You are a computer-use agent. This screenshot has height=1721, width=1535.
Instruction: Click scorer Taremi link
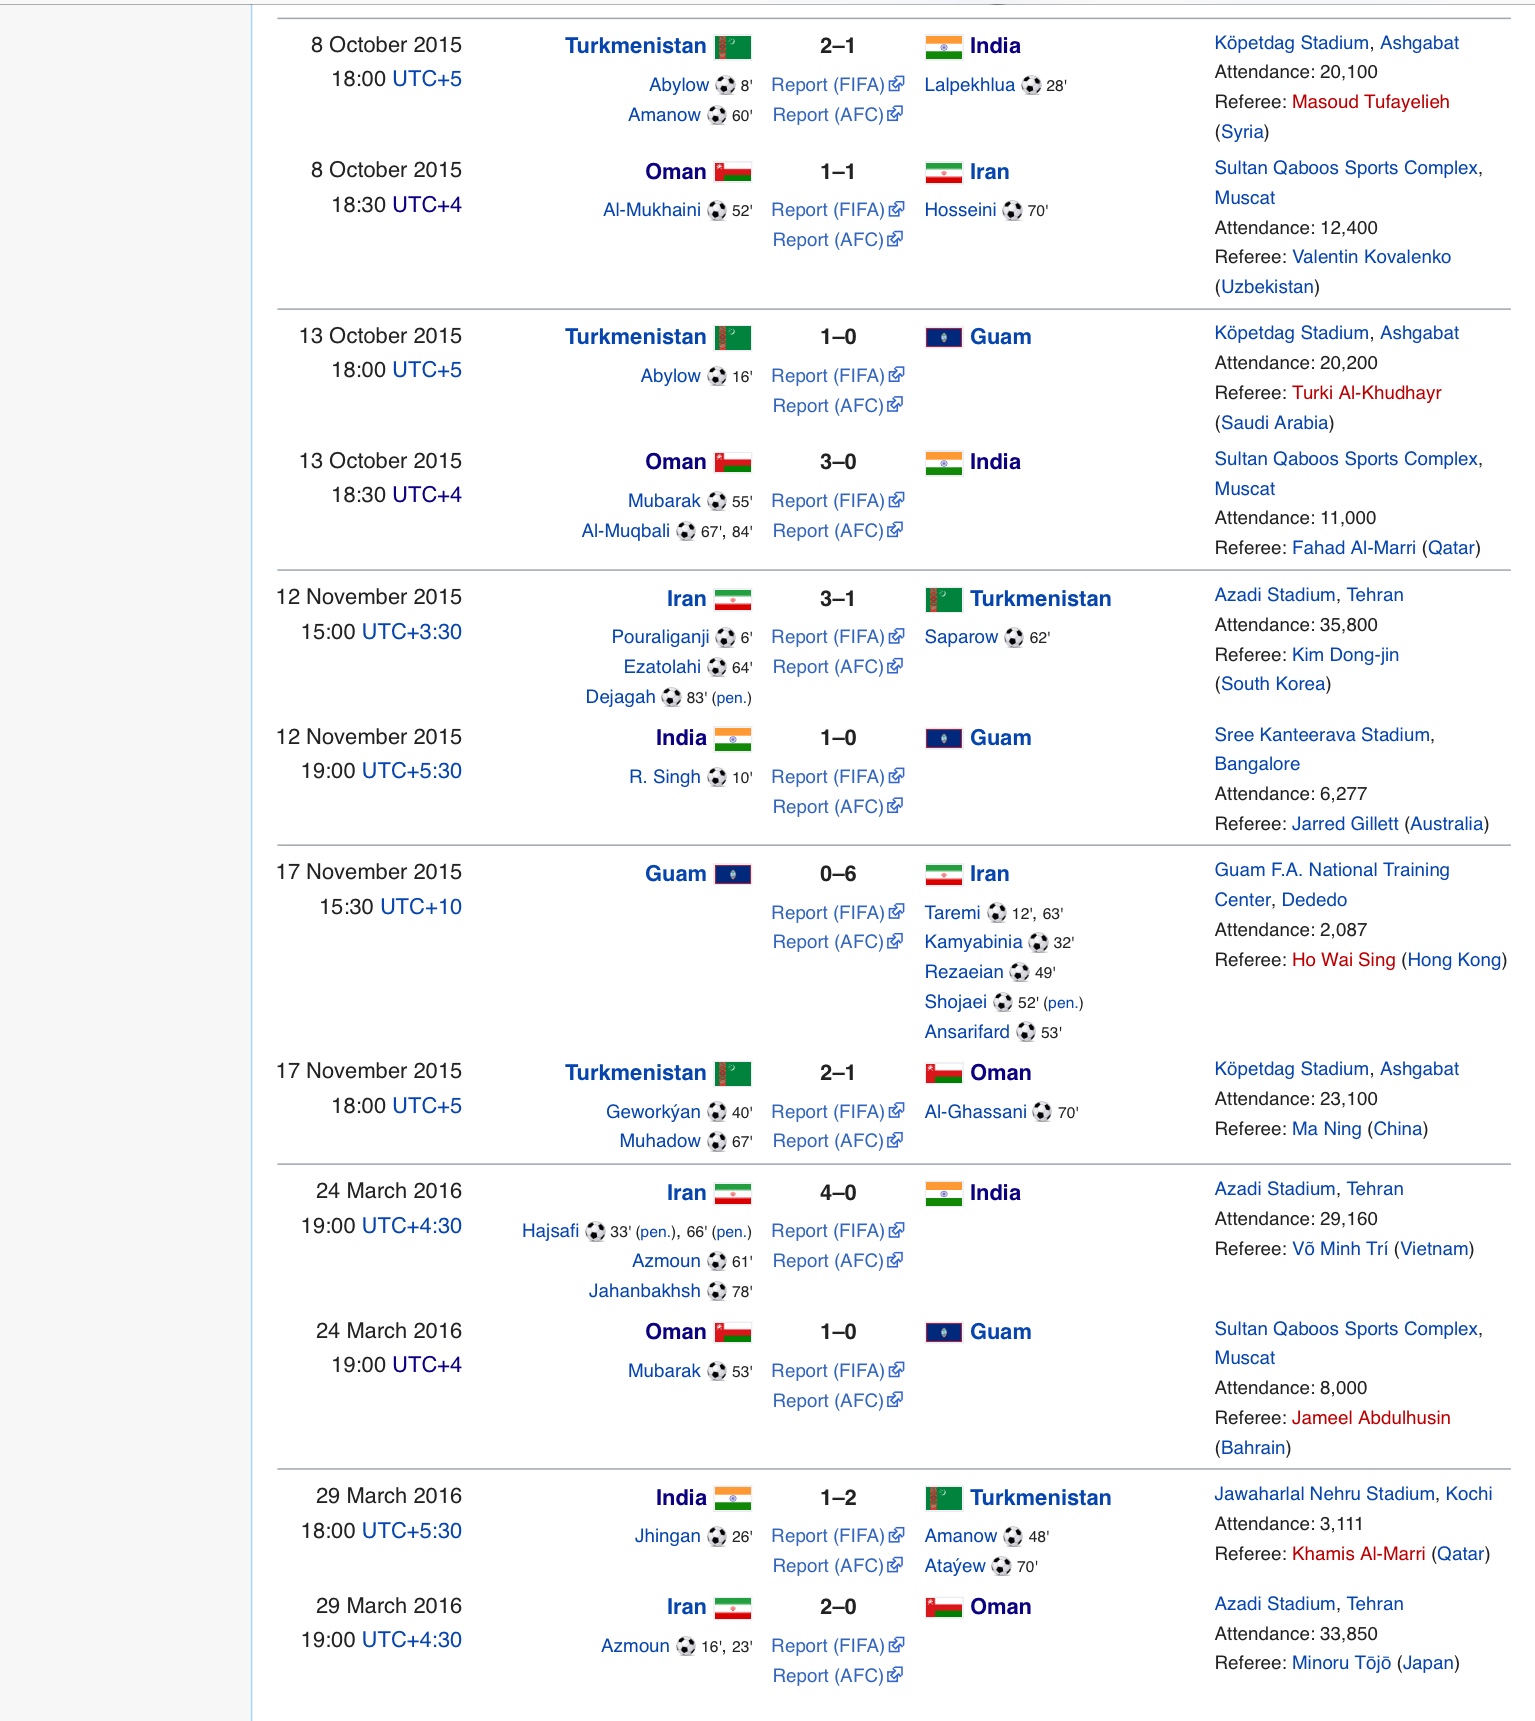pos(952,913)
